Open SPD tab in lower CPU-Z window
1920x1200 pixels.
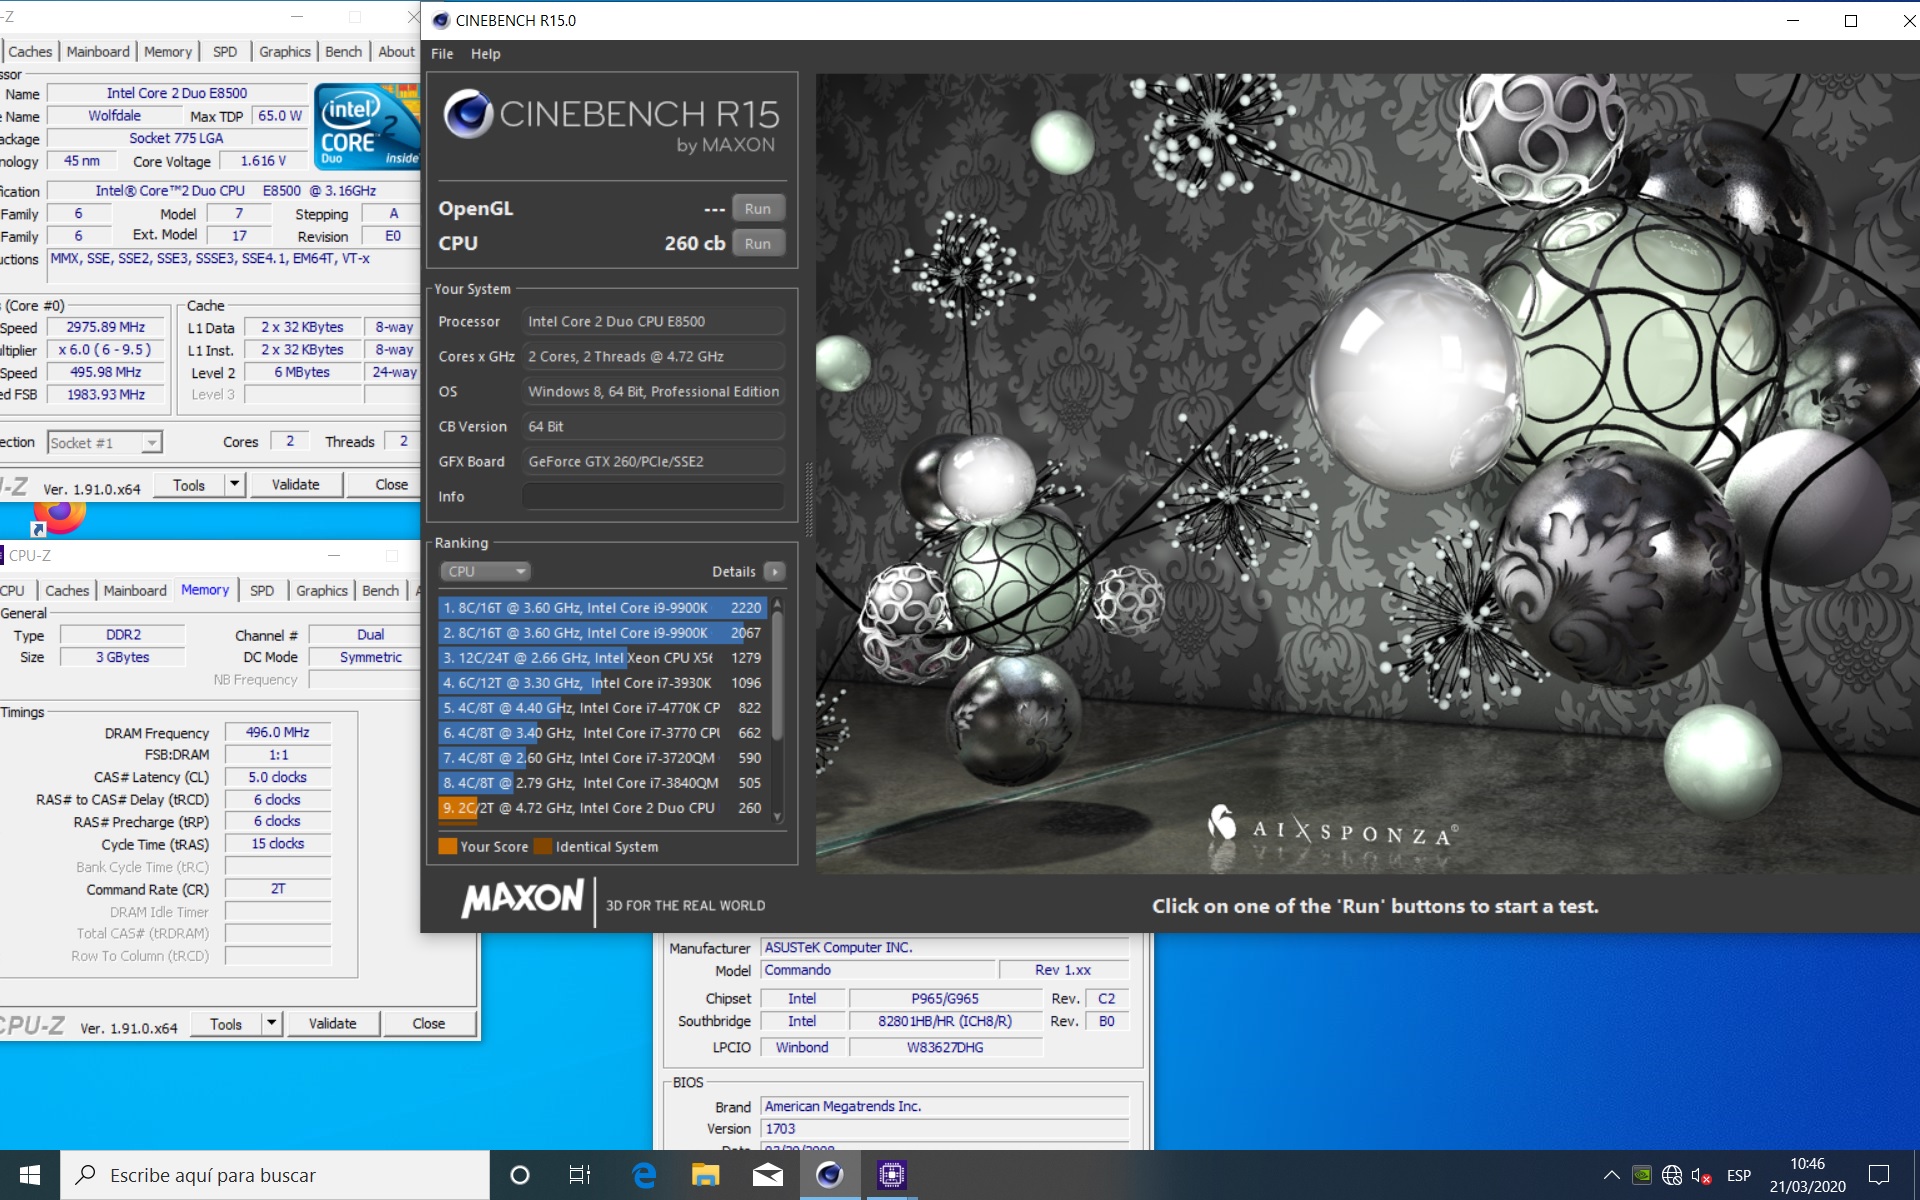262,591
